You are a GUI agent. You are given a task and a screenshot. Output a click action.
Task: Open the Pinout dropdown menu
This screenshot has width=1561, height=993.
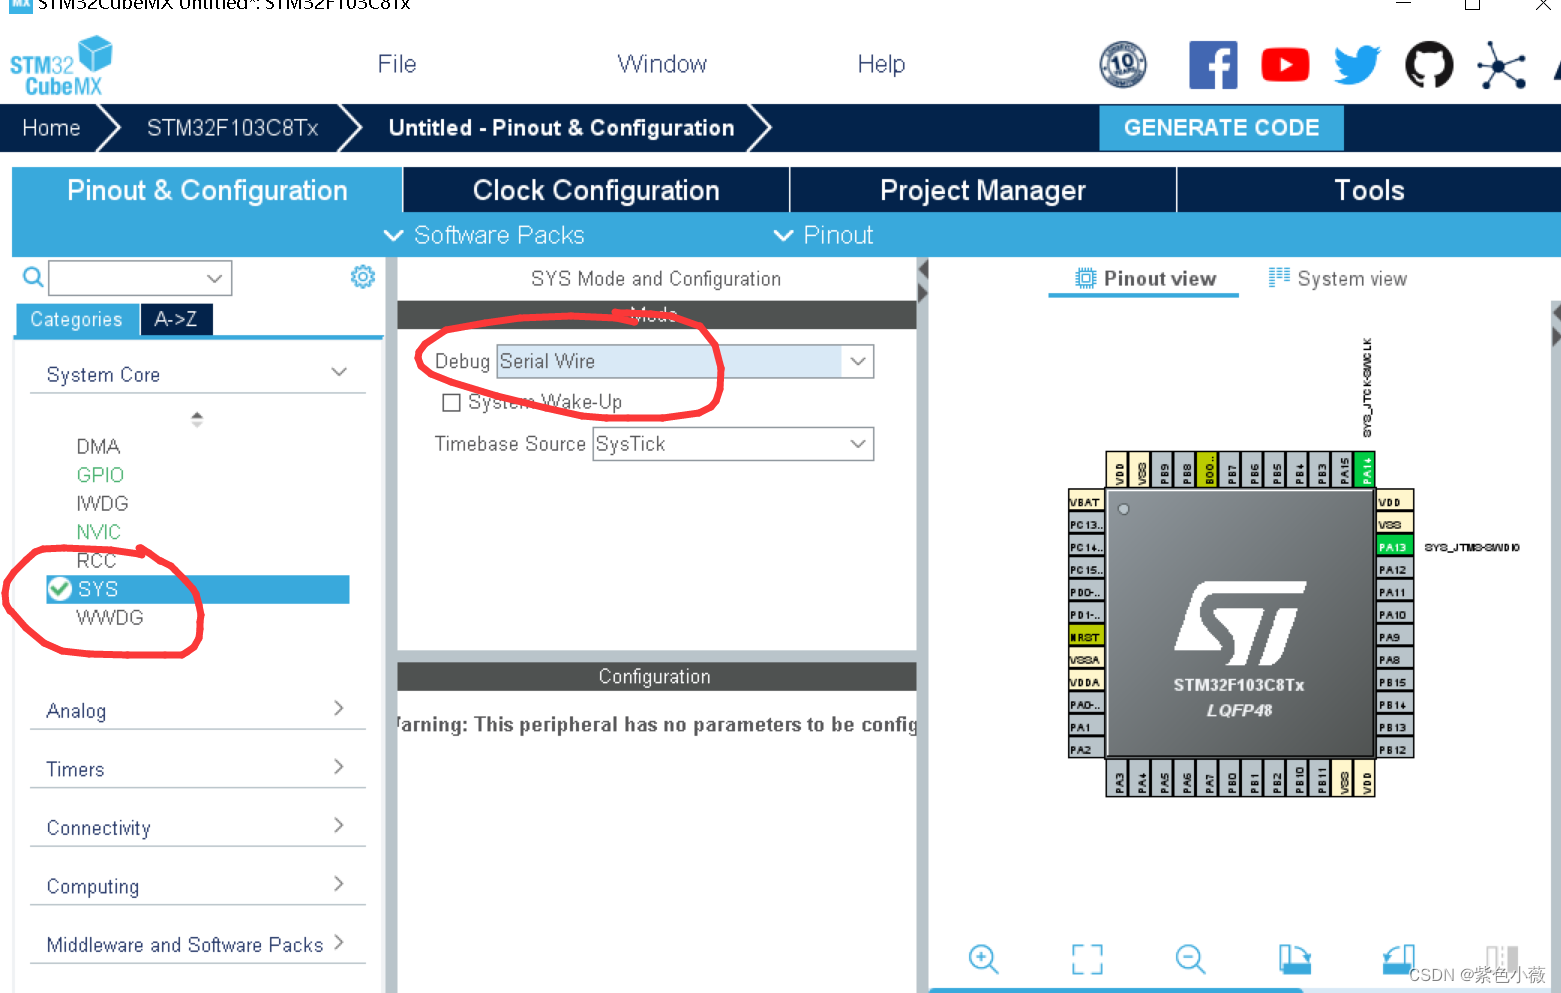pyautogui.click(x=823, y=235)
